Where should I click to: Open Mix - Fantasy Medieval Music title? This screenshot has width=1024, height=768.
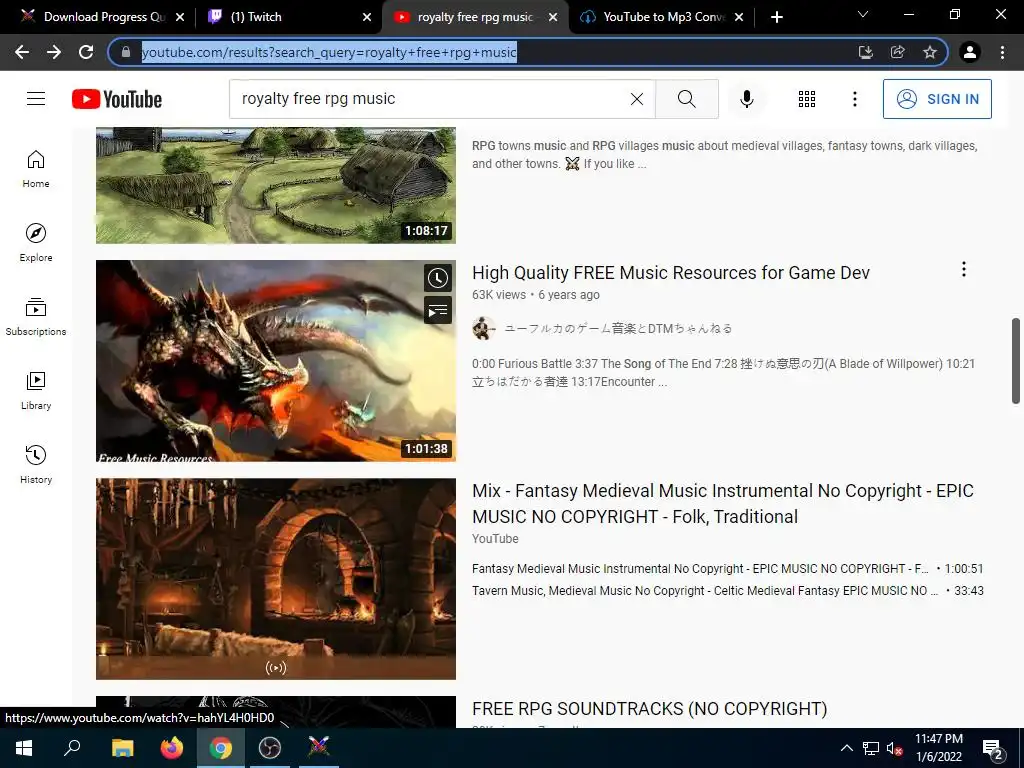coord(723,504)
